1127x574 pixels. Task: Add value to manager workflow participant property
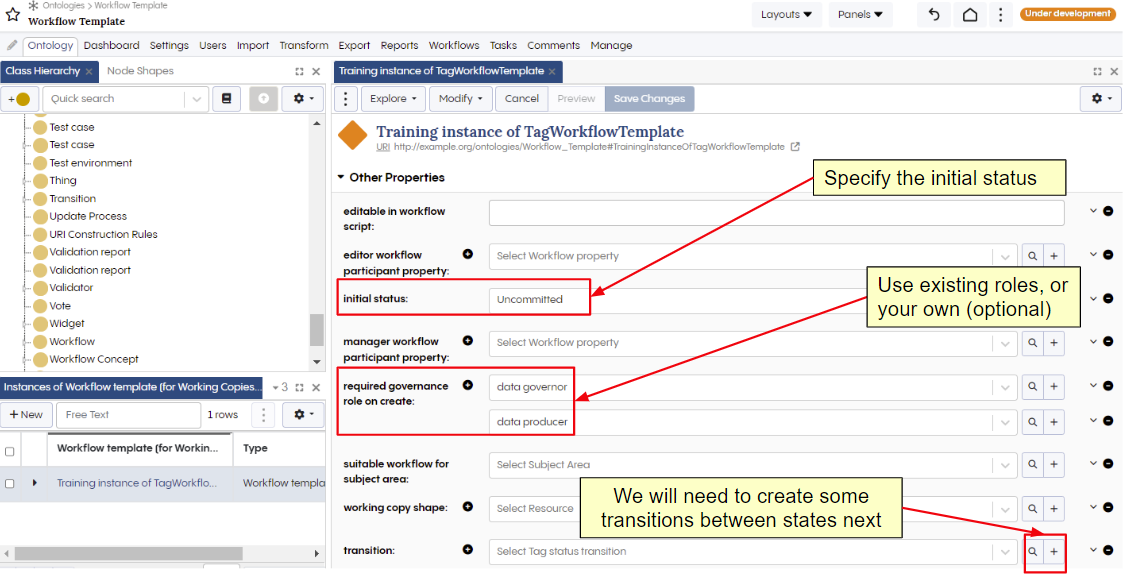468,341
